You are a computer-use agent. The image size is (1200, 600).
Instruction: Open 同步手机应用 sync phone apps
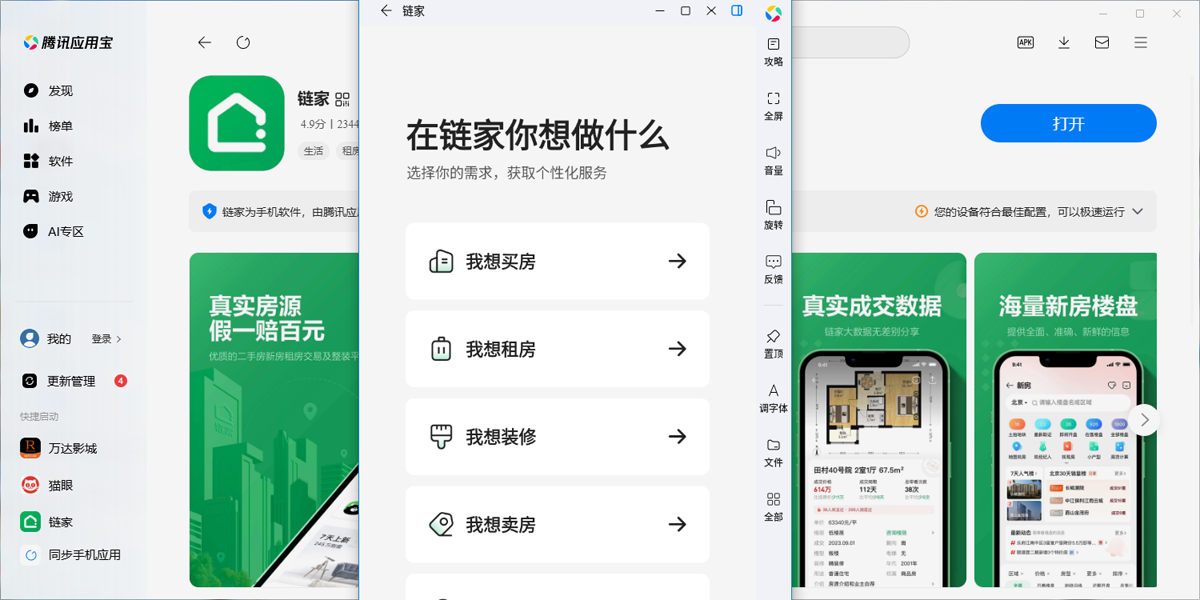pos(72,555)
